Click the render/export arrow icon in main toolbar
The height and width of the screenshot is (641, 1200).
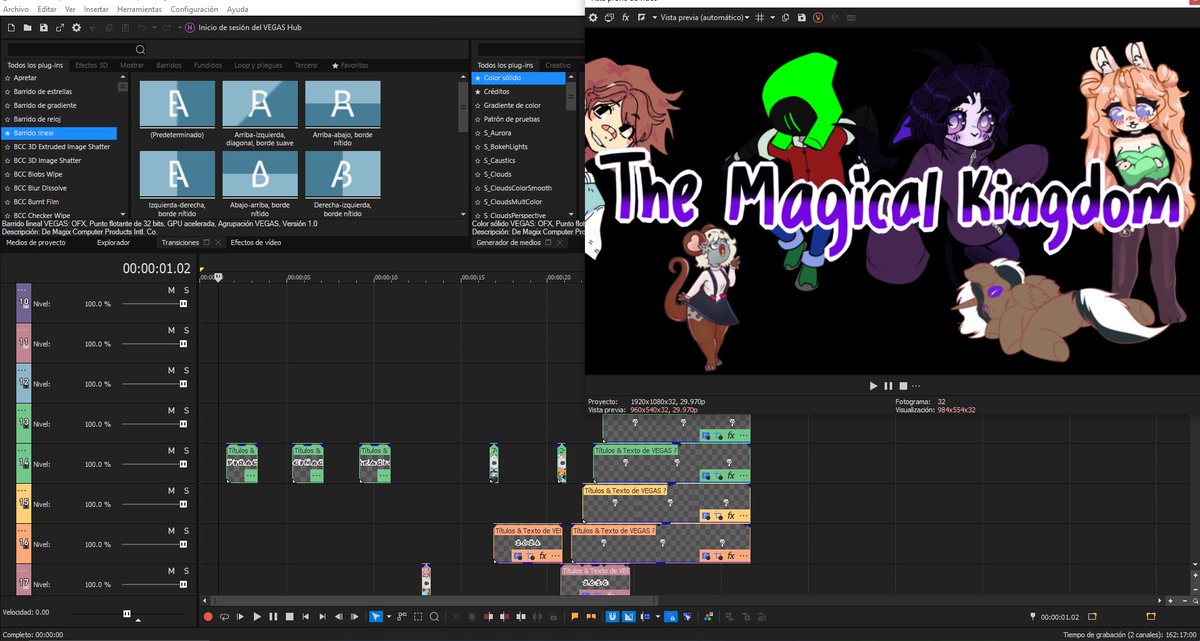(60, 28)
